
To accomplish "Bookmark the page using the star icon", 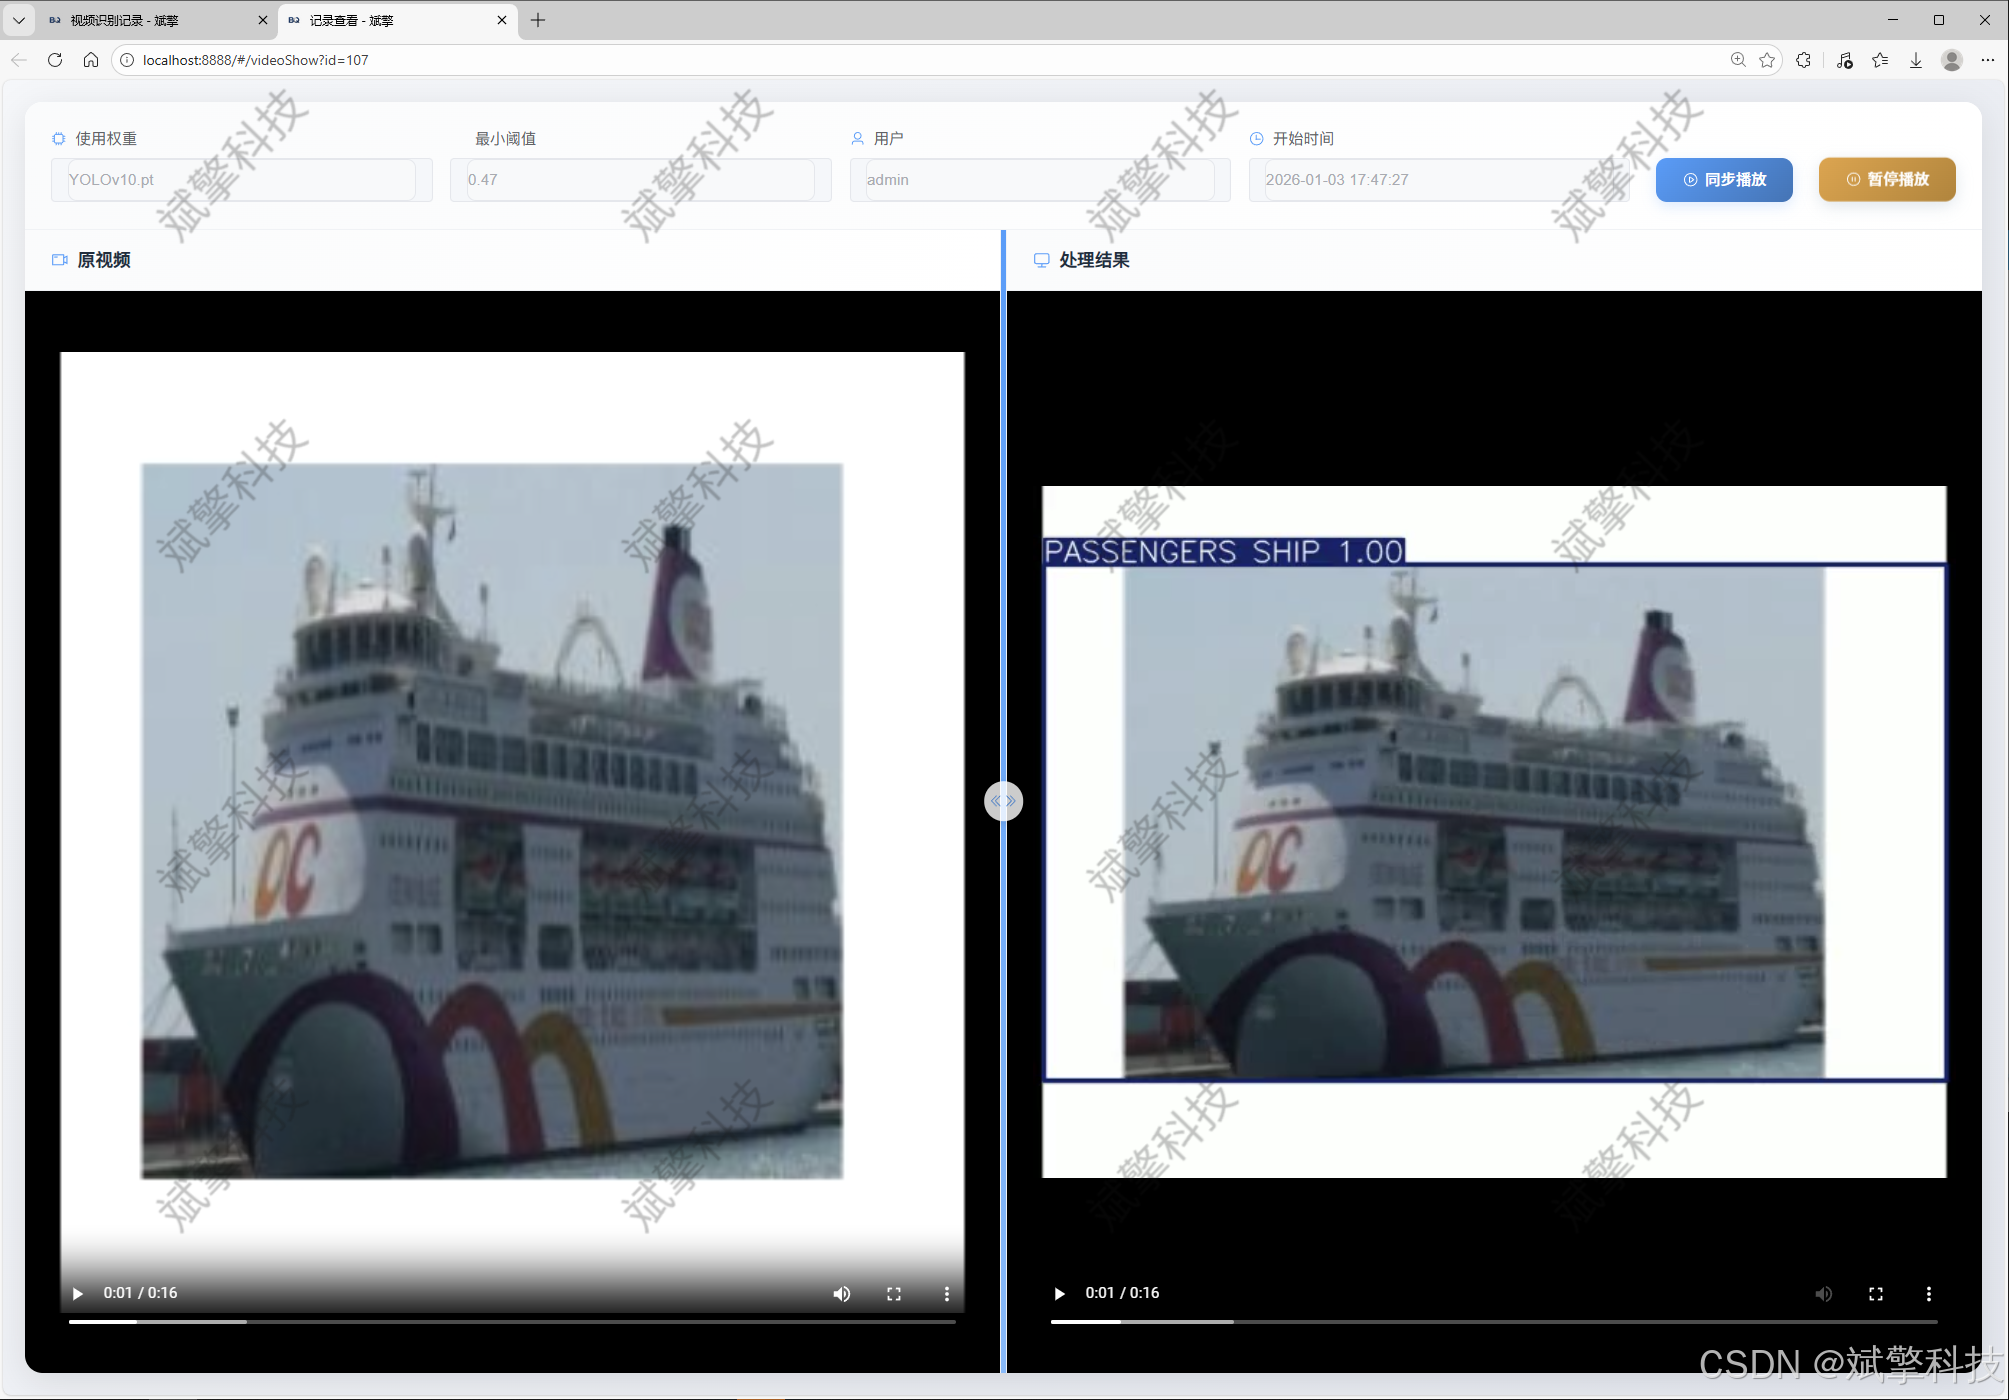I will 1767,60.
